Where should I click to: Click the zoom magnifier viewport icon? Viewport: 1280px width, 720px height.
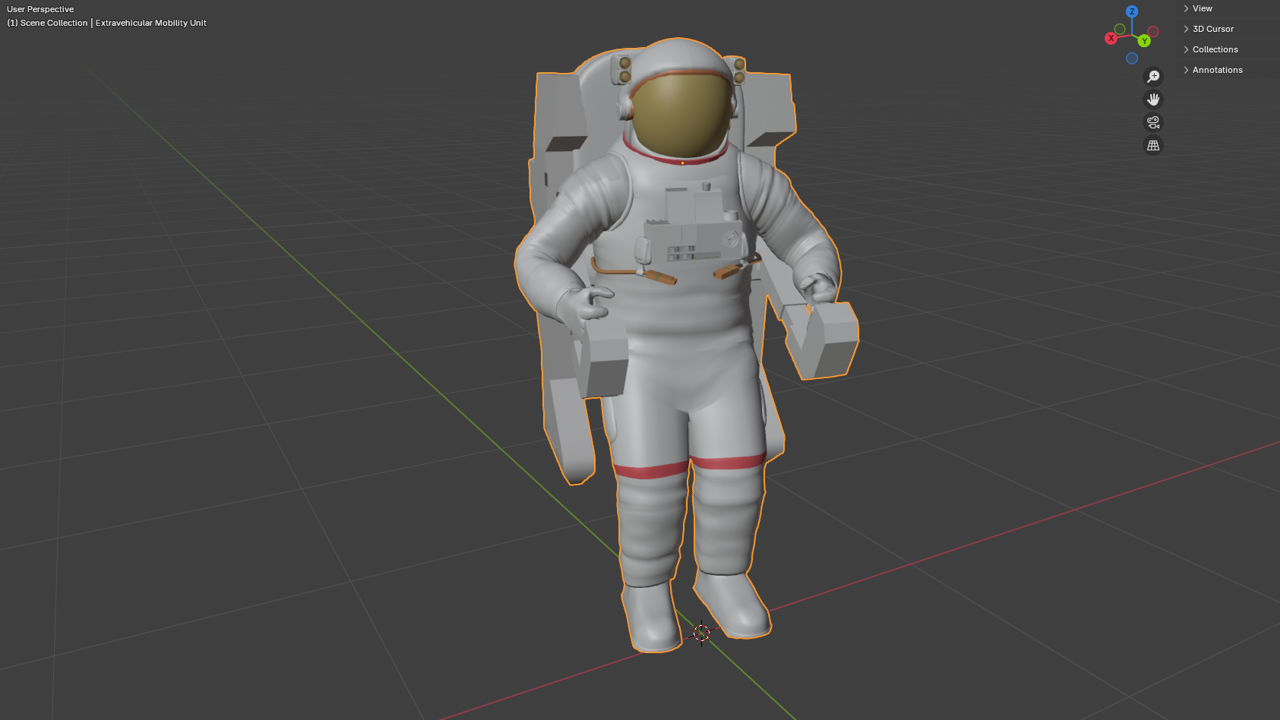(1153, 77)
